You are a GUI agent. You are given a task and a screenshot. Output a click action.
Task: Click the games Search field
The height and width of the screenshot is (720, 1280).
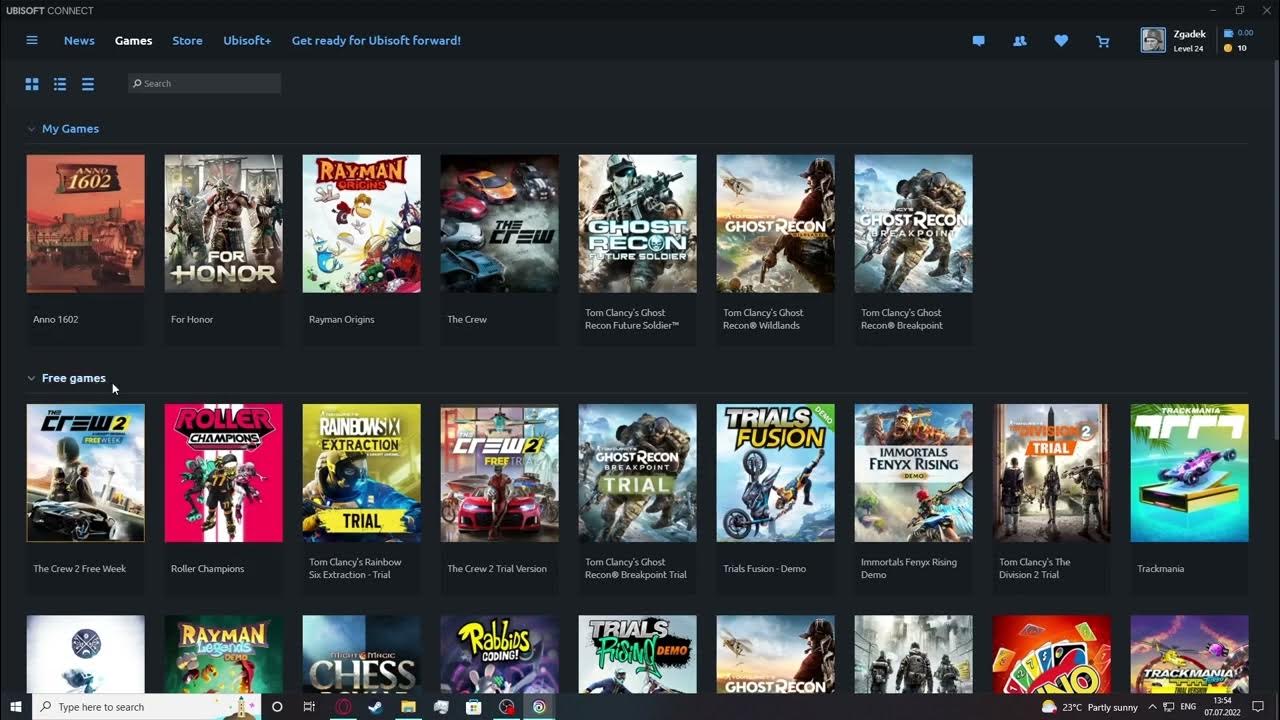(x=204, y=84)
